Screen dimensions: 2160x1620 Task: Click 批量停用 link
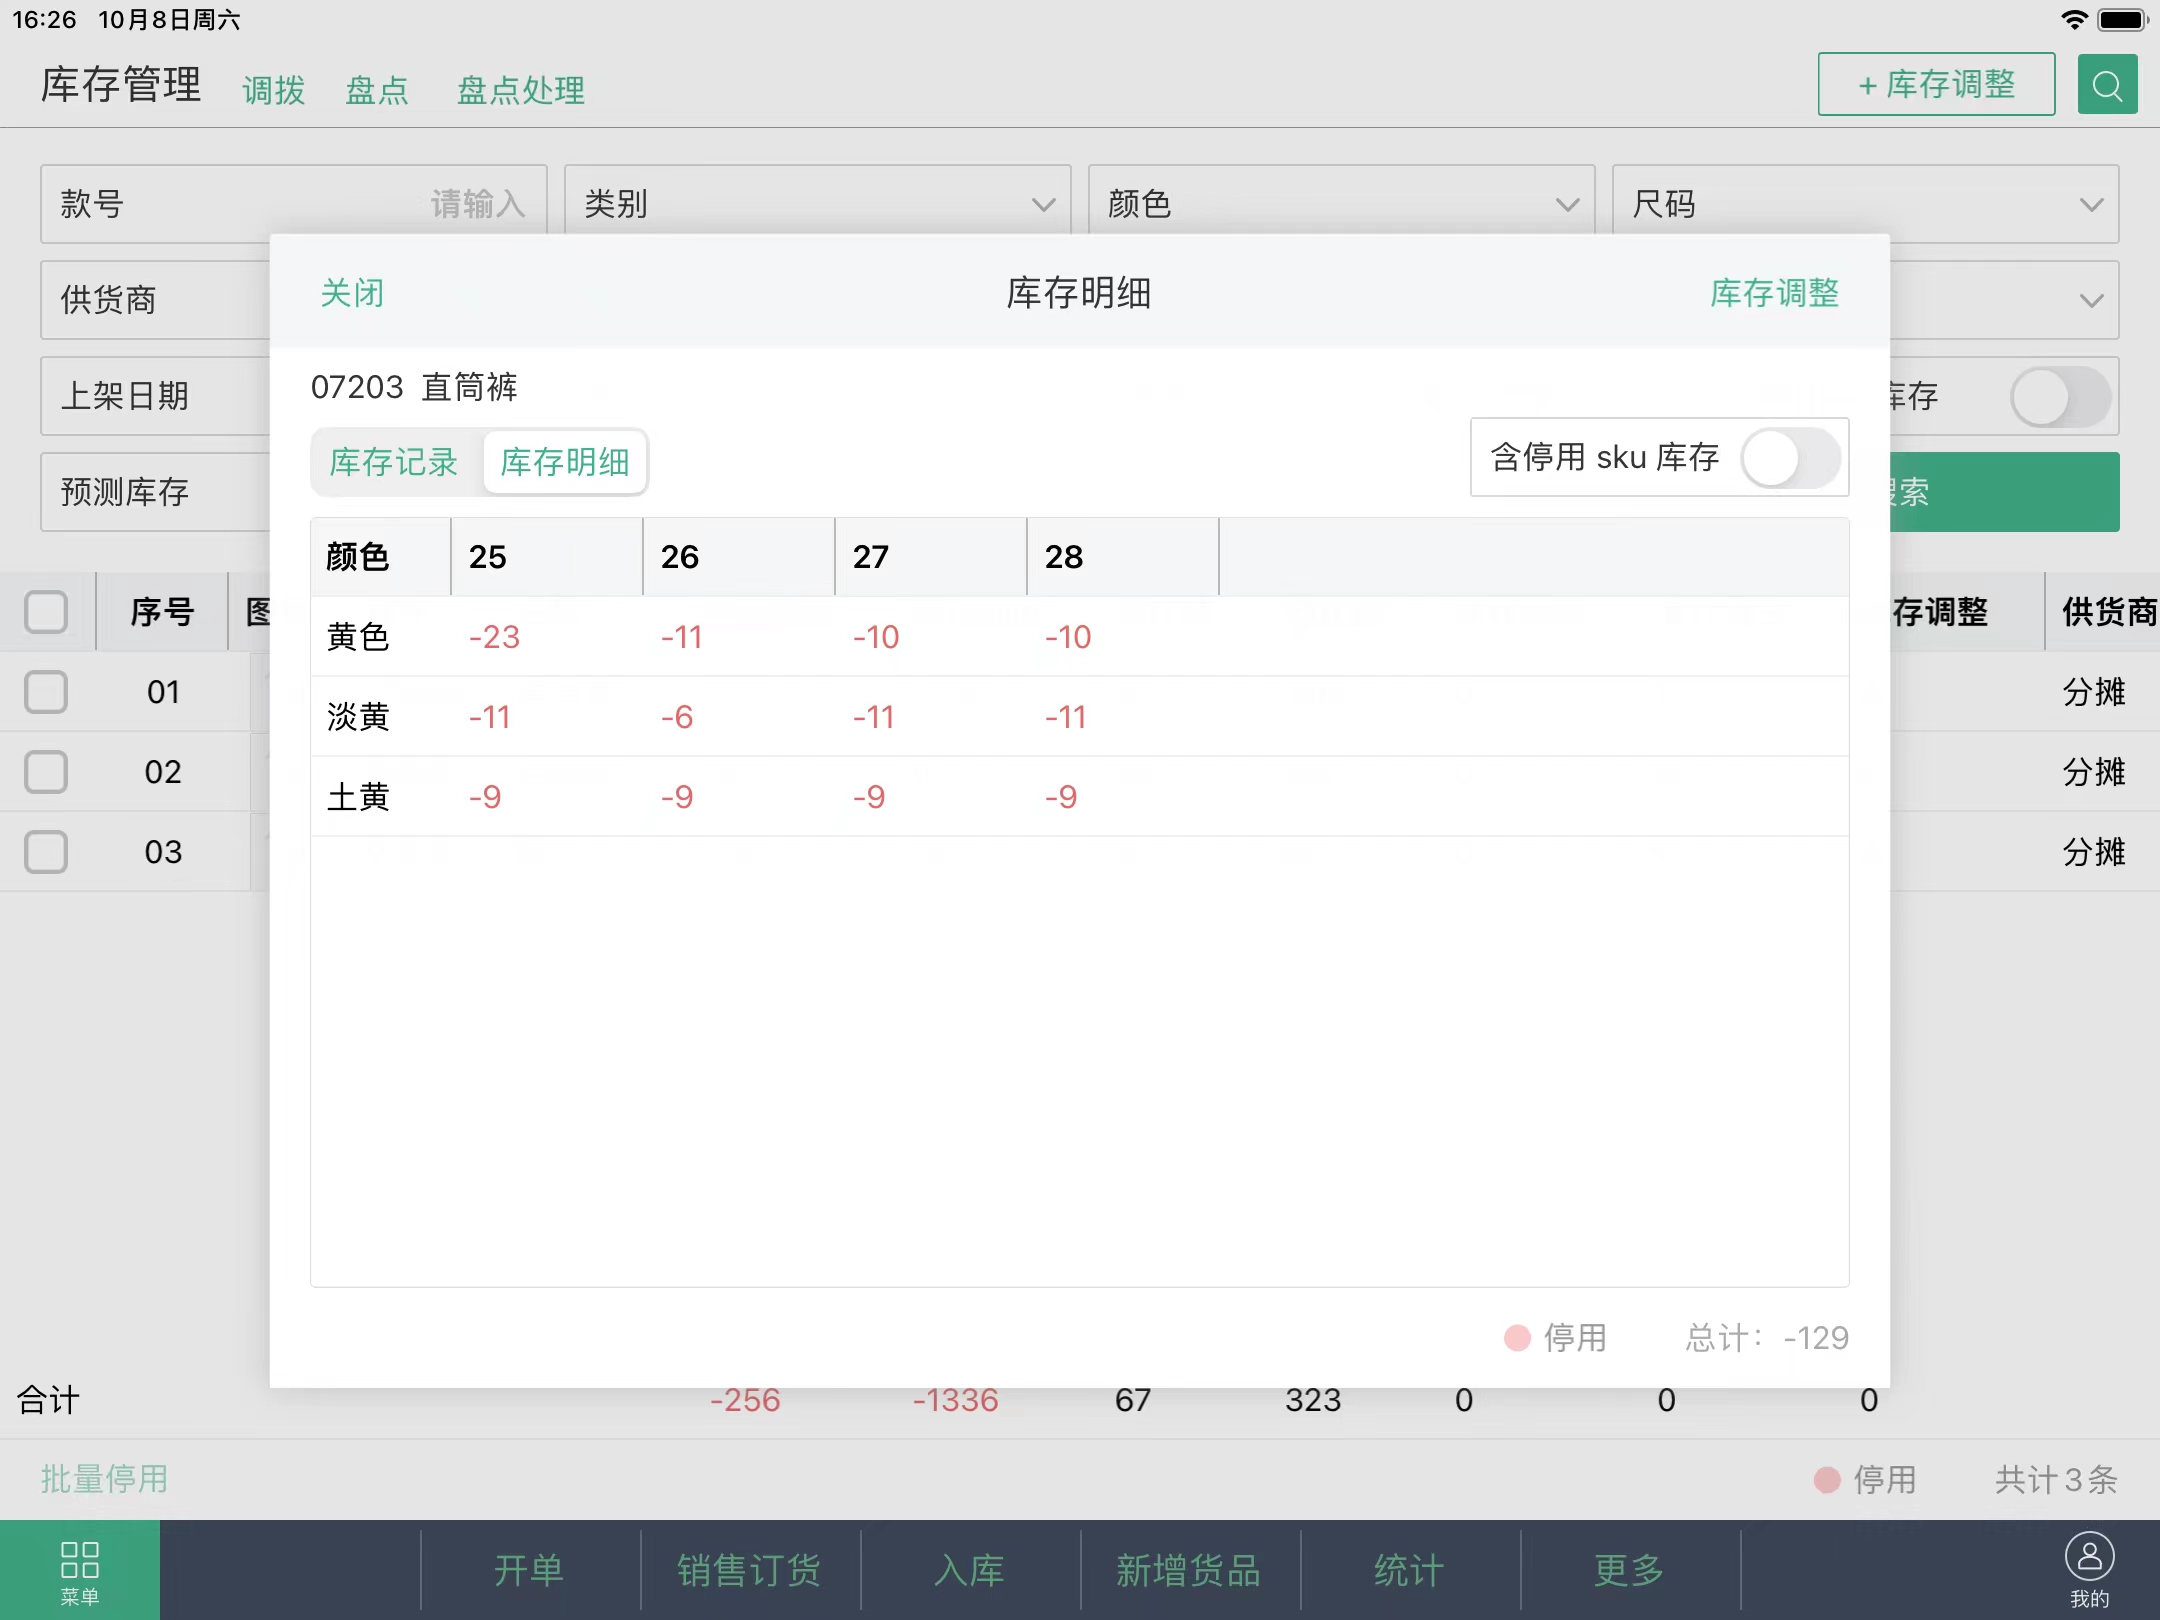(105, 1479)
